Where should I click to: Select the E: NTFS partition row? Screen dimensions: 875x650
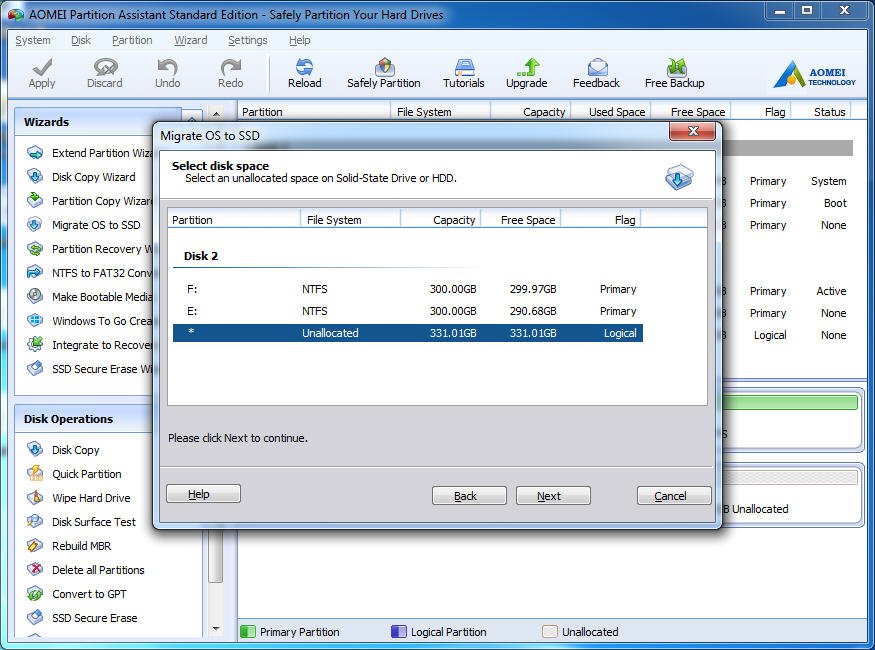[408, 311]
